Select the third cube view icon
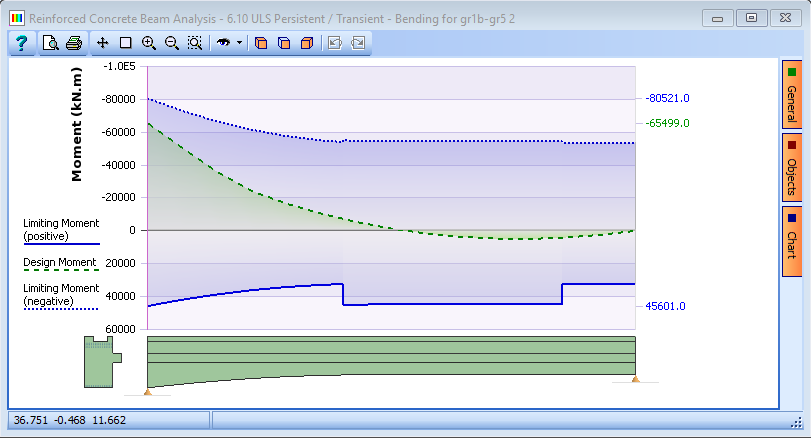This screenshot has height=438, width=811. tap(307, 43)
